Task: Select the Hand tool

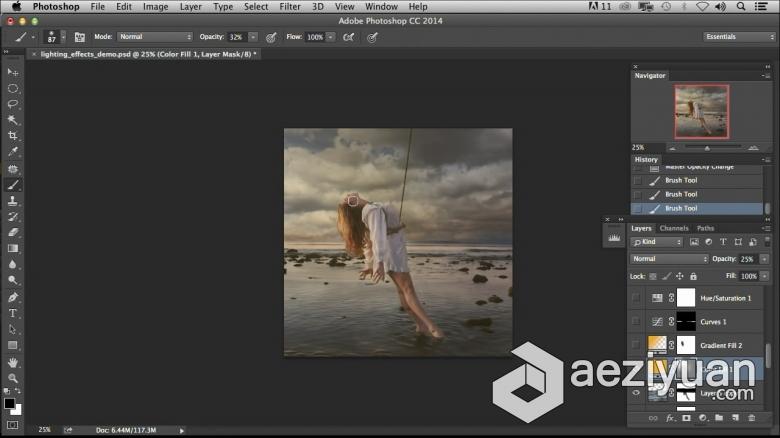Action: (x=13, y=363)
